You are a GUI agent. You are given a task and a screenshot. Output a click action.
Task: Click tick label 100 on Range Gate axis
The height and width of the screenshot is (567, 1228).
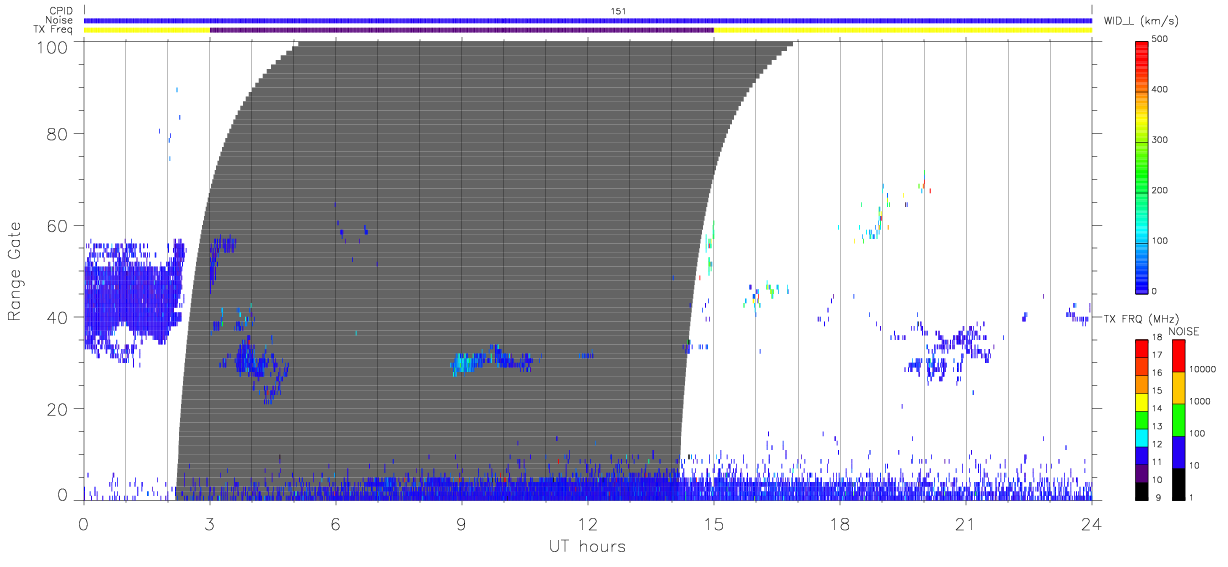point(52,46)
